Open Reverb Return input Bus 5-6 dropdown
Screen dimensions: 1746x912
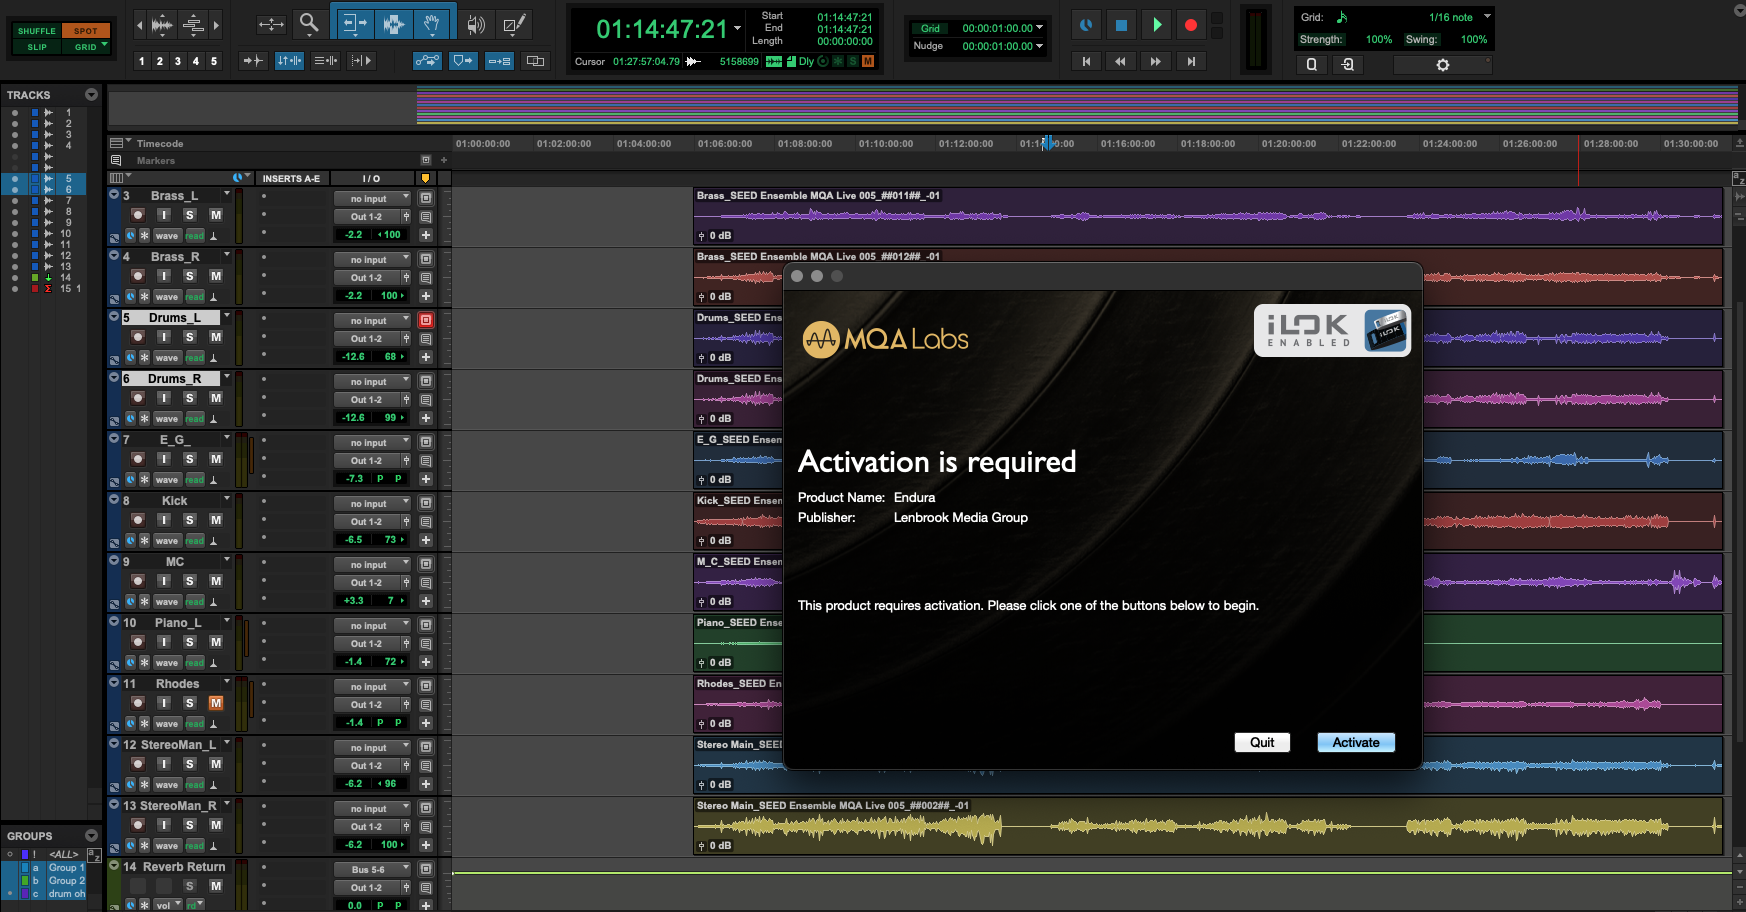(372, 870)
